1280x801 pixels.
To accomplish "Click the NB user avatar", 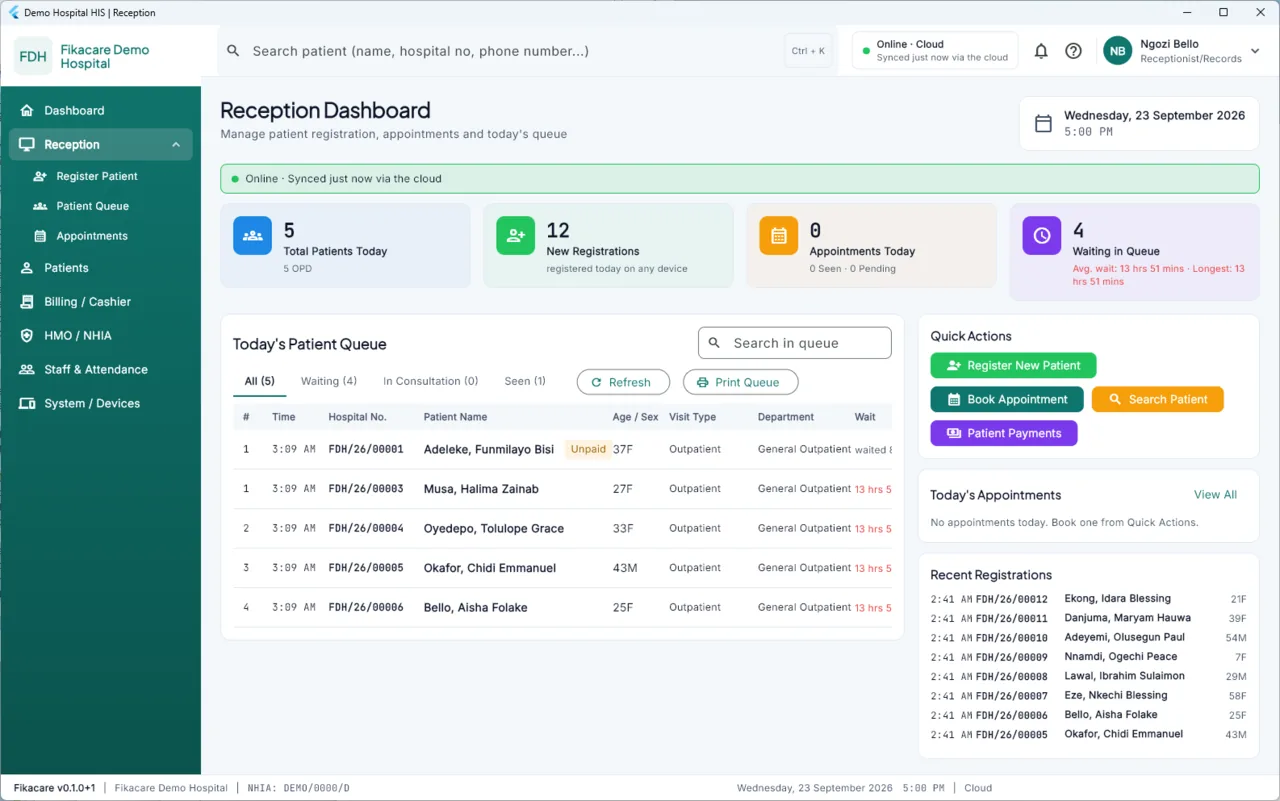I will tap(1117, 51).
